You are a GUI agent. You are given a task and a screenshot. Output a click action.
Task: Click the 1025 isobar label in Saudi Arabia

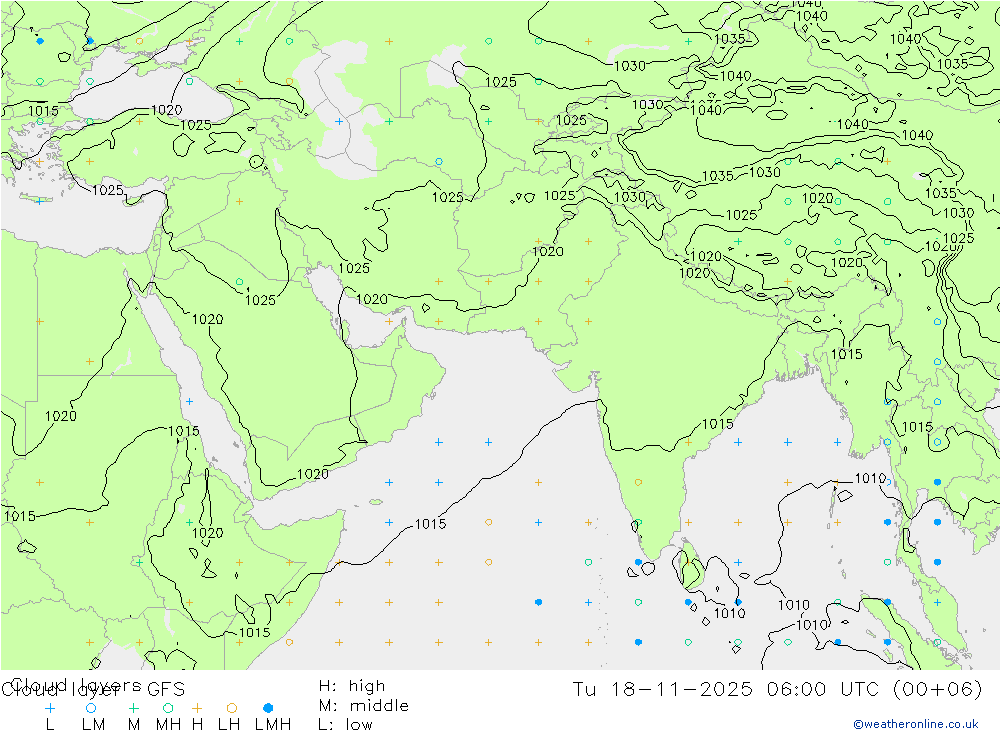coord(260,300)
